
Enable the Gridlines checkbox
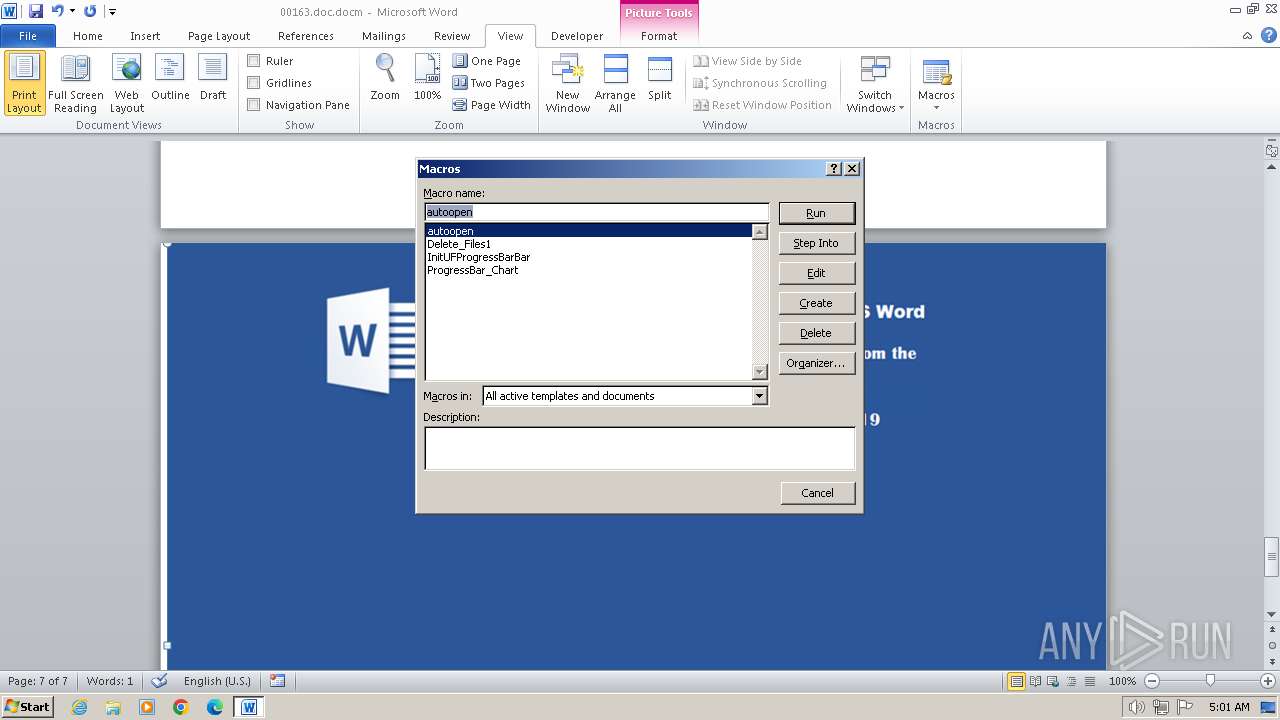click(254, 83)
